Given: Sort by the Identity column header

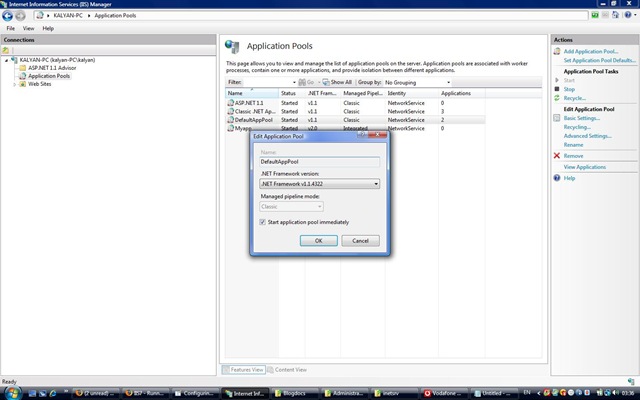Looking at the screenshot, I should pyautogui.click(x=412, y=93).
